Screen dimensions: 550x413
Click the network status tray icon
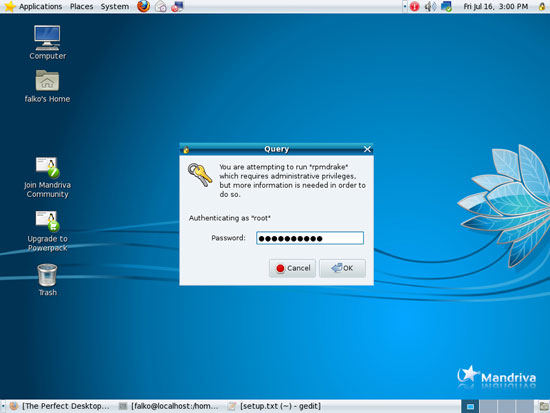[x=447, y=6]
